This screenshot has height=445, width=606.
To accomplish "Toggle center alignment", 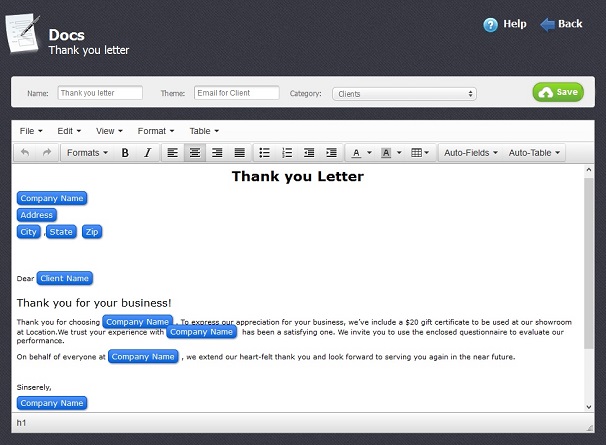I will click(195, 153).
